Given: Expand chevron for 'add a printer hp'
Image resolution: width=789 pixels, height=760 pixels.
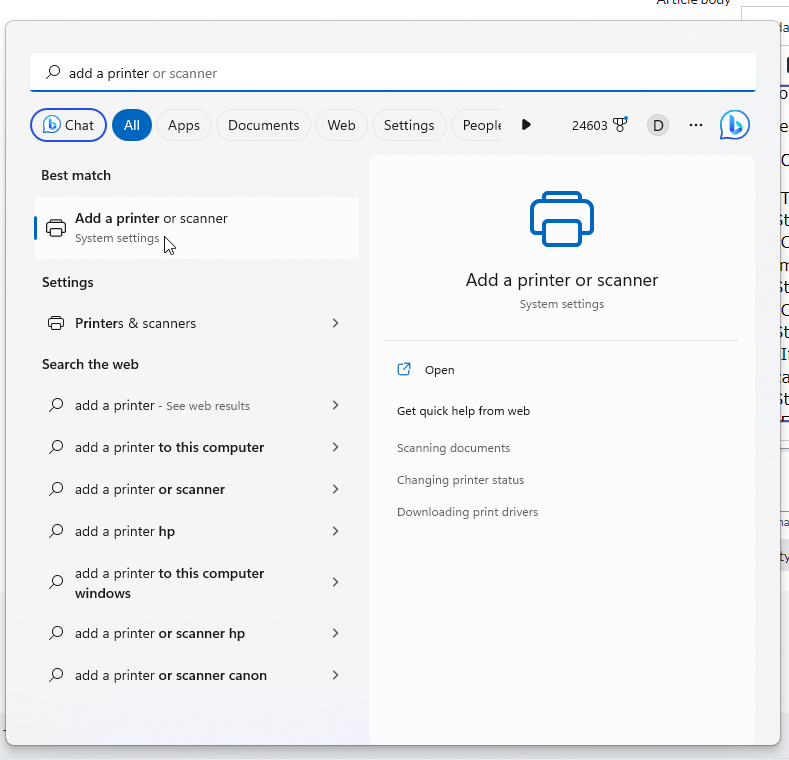Looking at the screenshot, I should point(335,531).
